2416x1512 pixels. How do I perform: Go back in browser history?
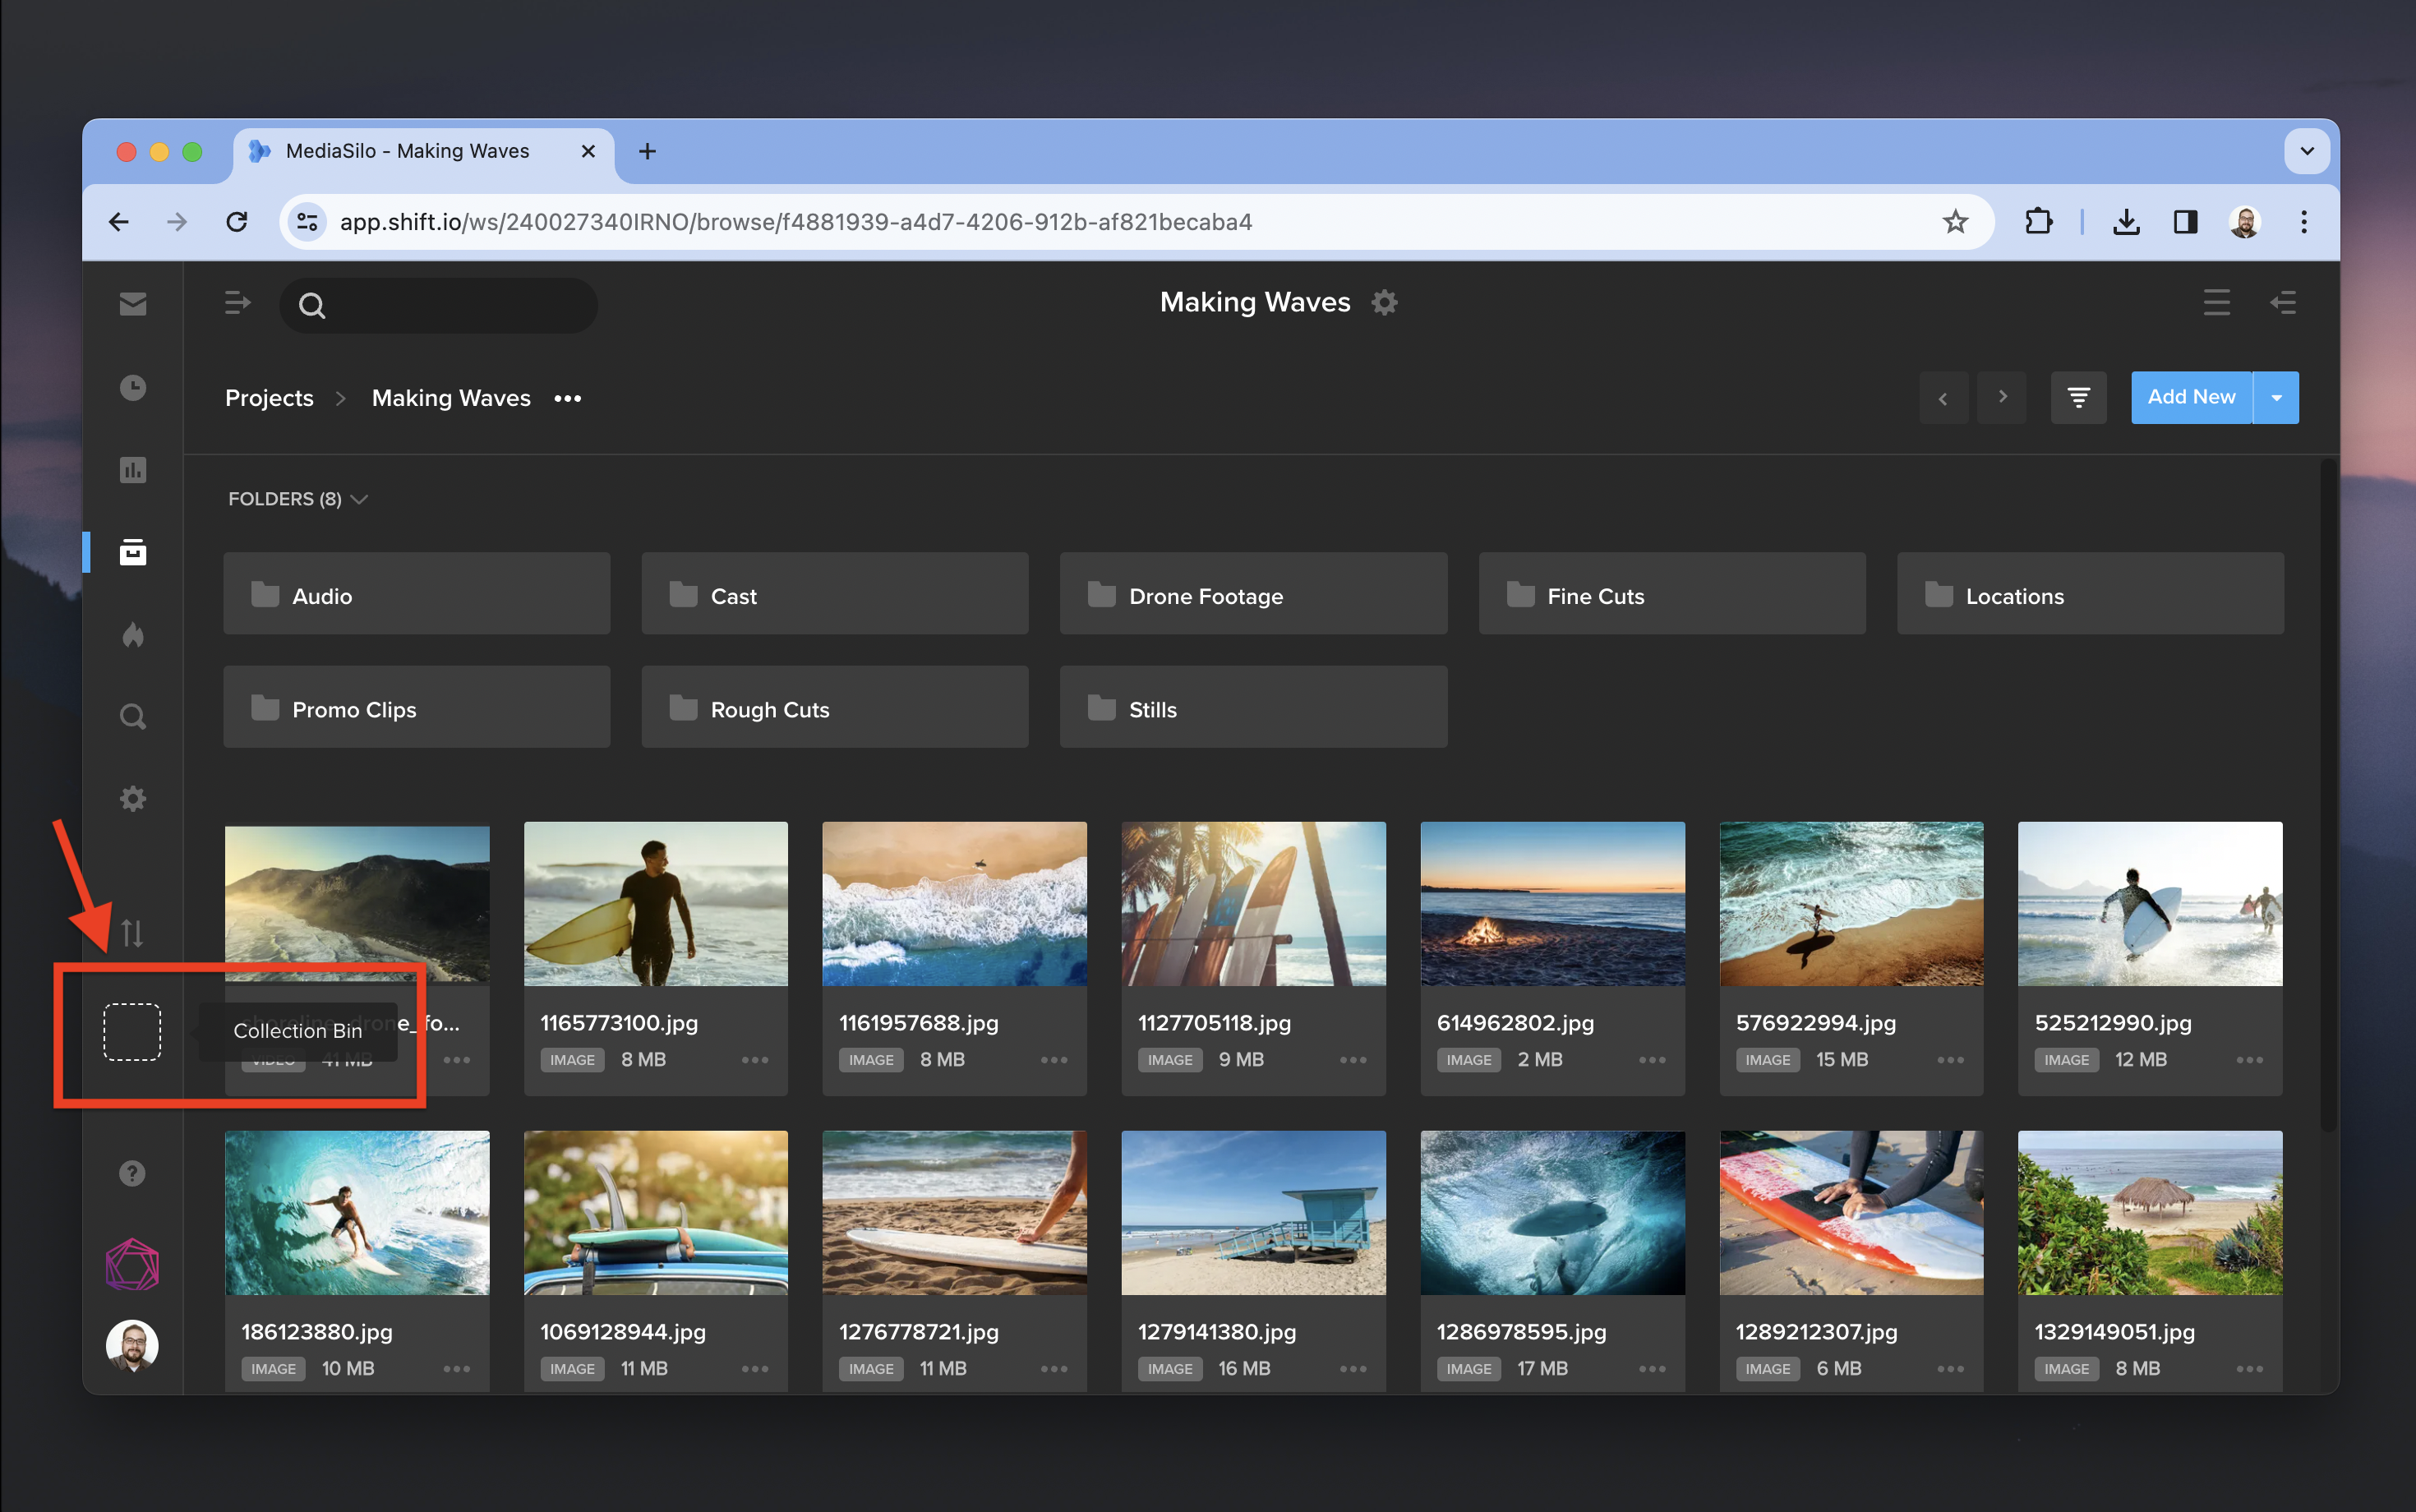[119, 222]
